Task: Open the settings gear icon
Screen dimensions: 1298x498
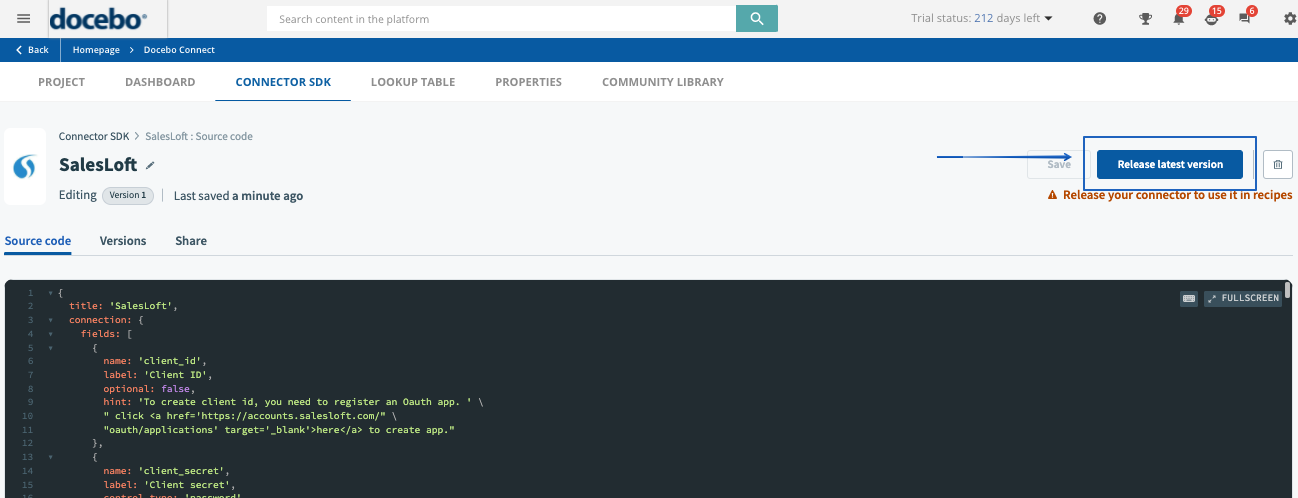Action: 1289,19
